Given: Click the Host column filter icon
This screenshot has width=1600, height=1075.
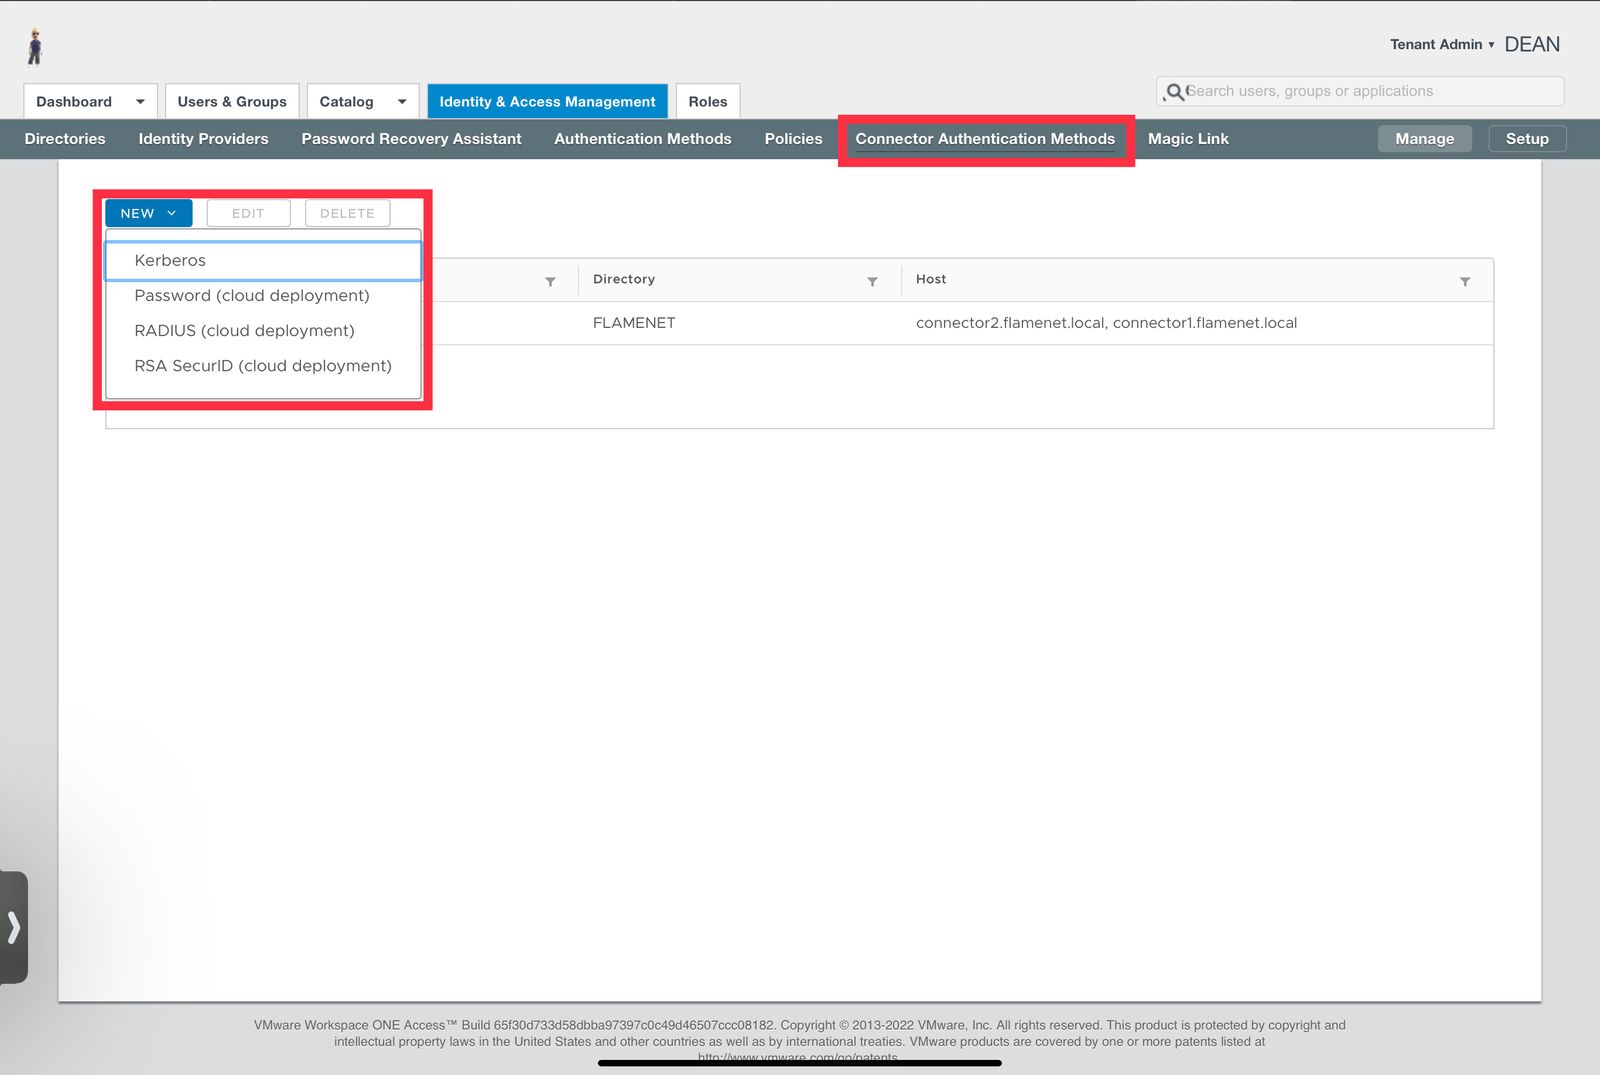Looking at the screenshot, I should [x=1464, y=282].
